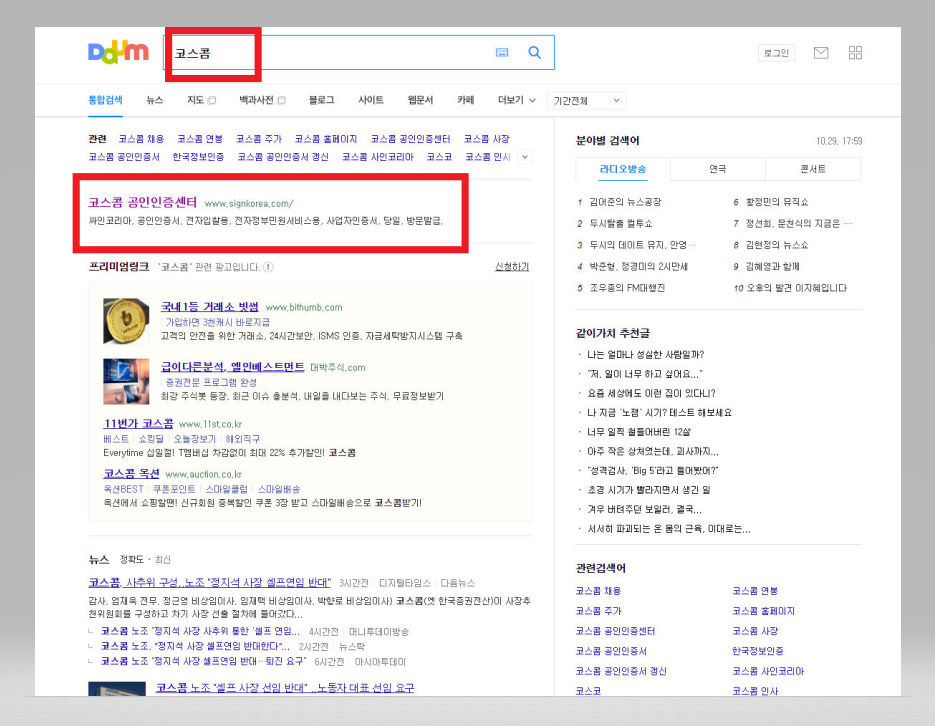Click ranking item 두시탈출 컬투쇼

tap(620, 223)
